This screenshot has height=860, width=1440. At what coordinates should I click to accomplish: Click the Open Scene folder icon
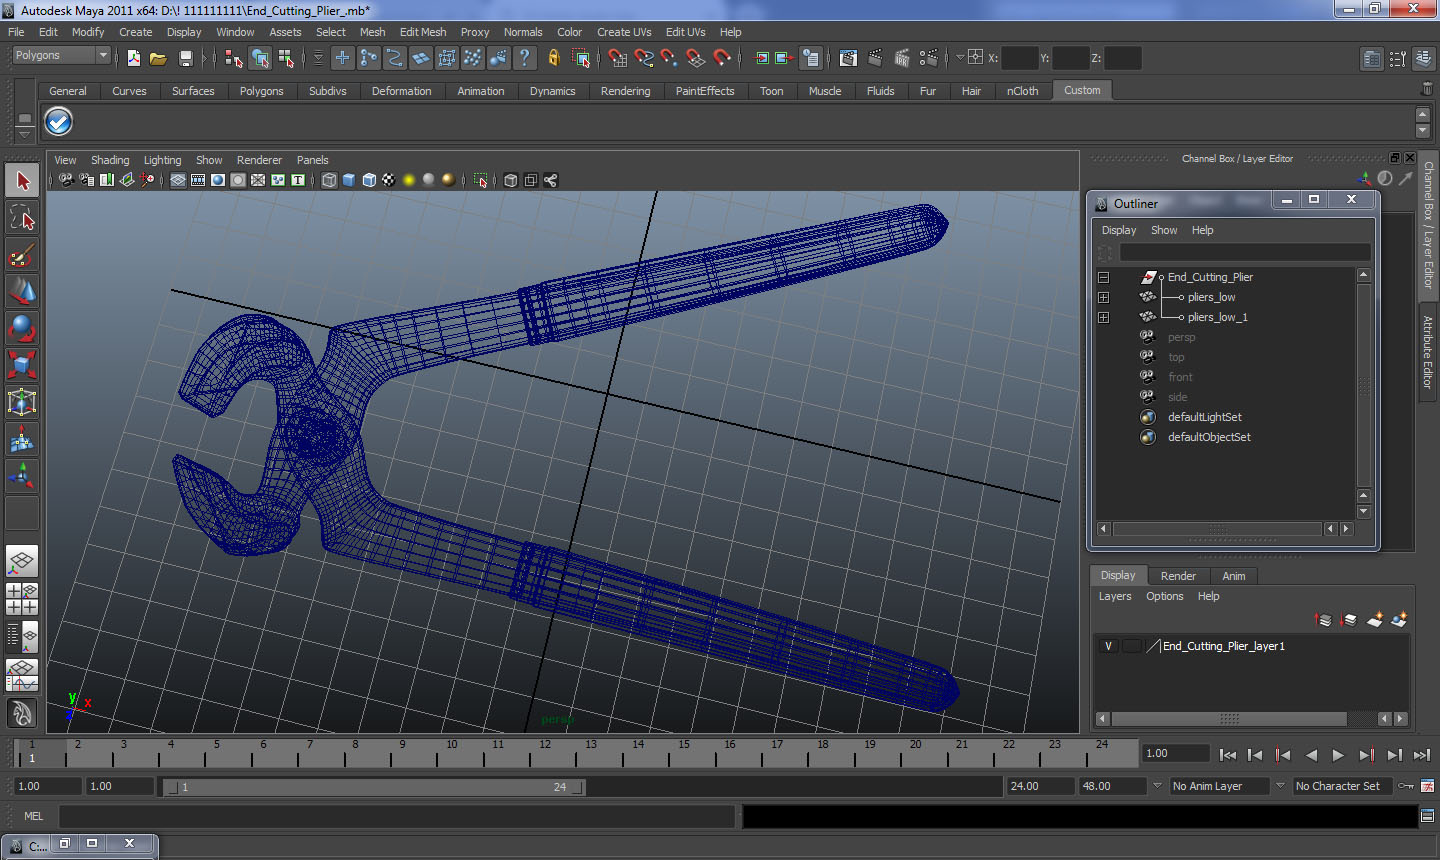pyautogui.click(x=158, y=58)
